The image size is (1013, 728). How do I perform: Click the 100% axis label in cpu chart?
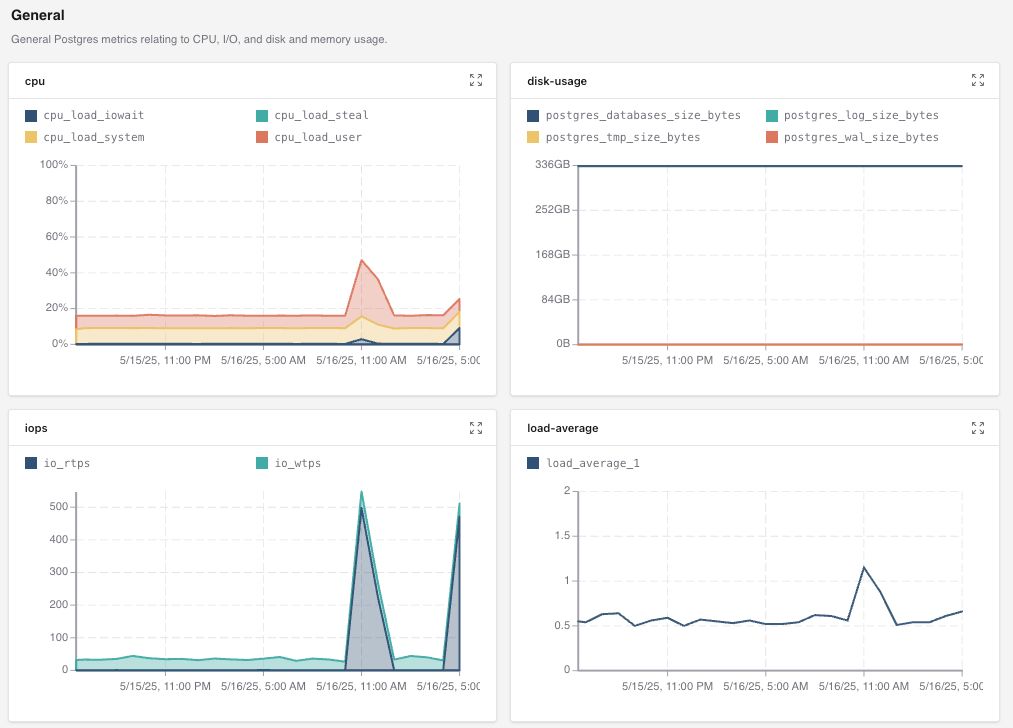coord(54,165)
